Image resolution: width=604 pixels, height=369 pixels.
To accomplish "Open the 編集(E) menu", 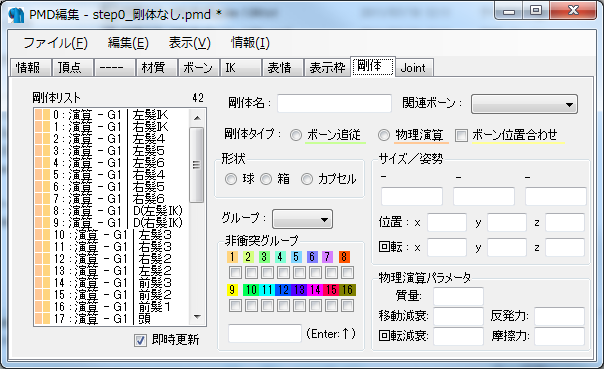I will point(128,43).
